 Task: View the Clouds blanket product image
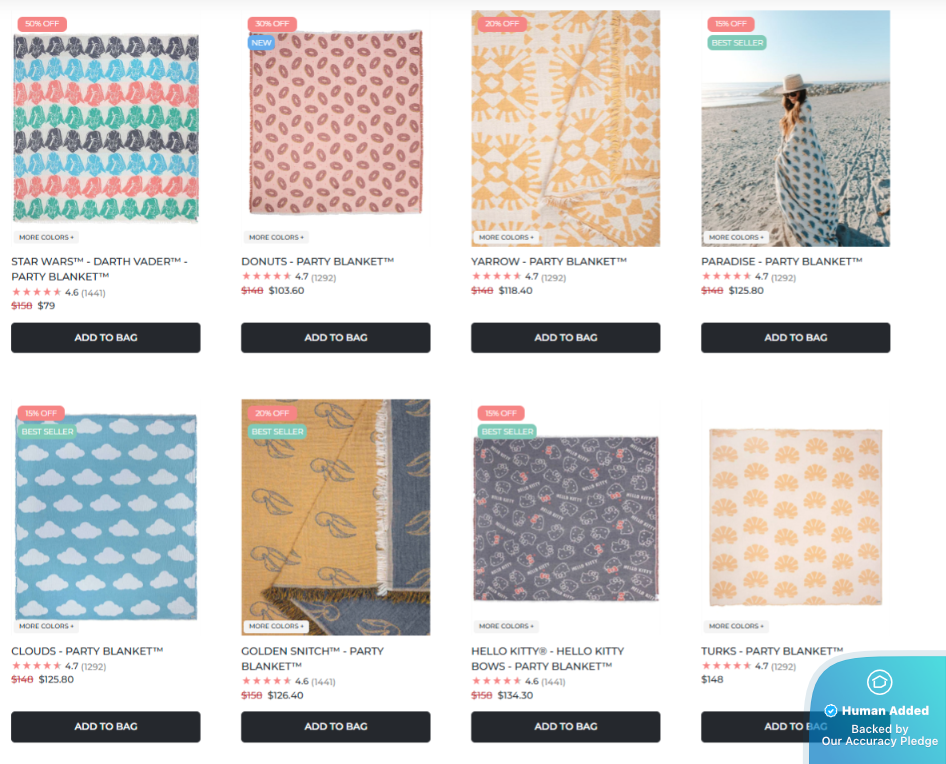[106, 515]
